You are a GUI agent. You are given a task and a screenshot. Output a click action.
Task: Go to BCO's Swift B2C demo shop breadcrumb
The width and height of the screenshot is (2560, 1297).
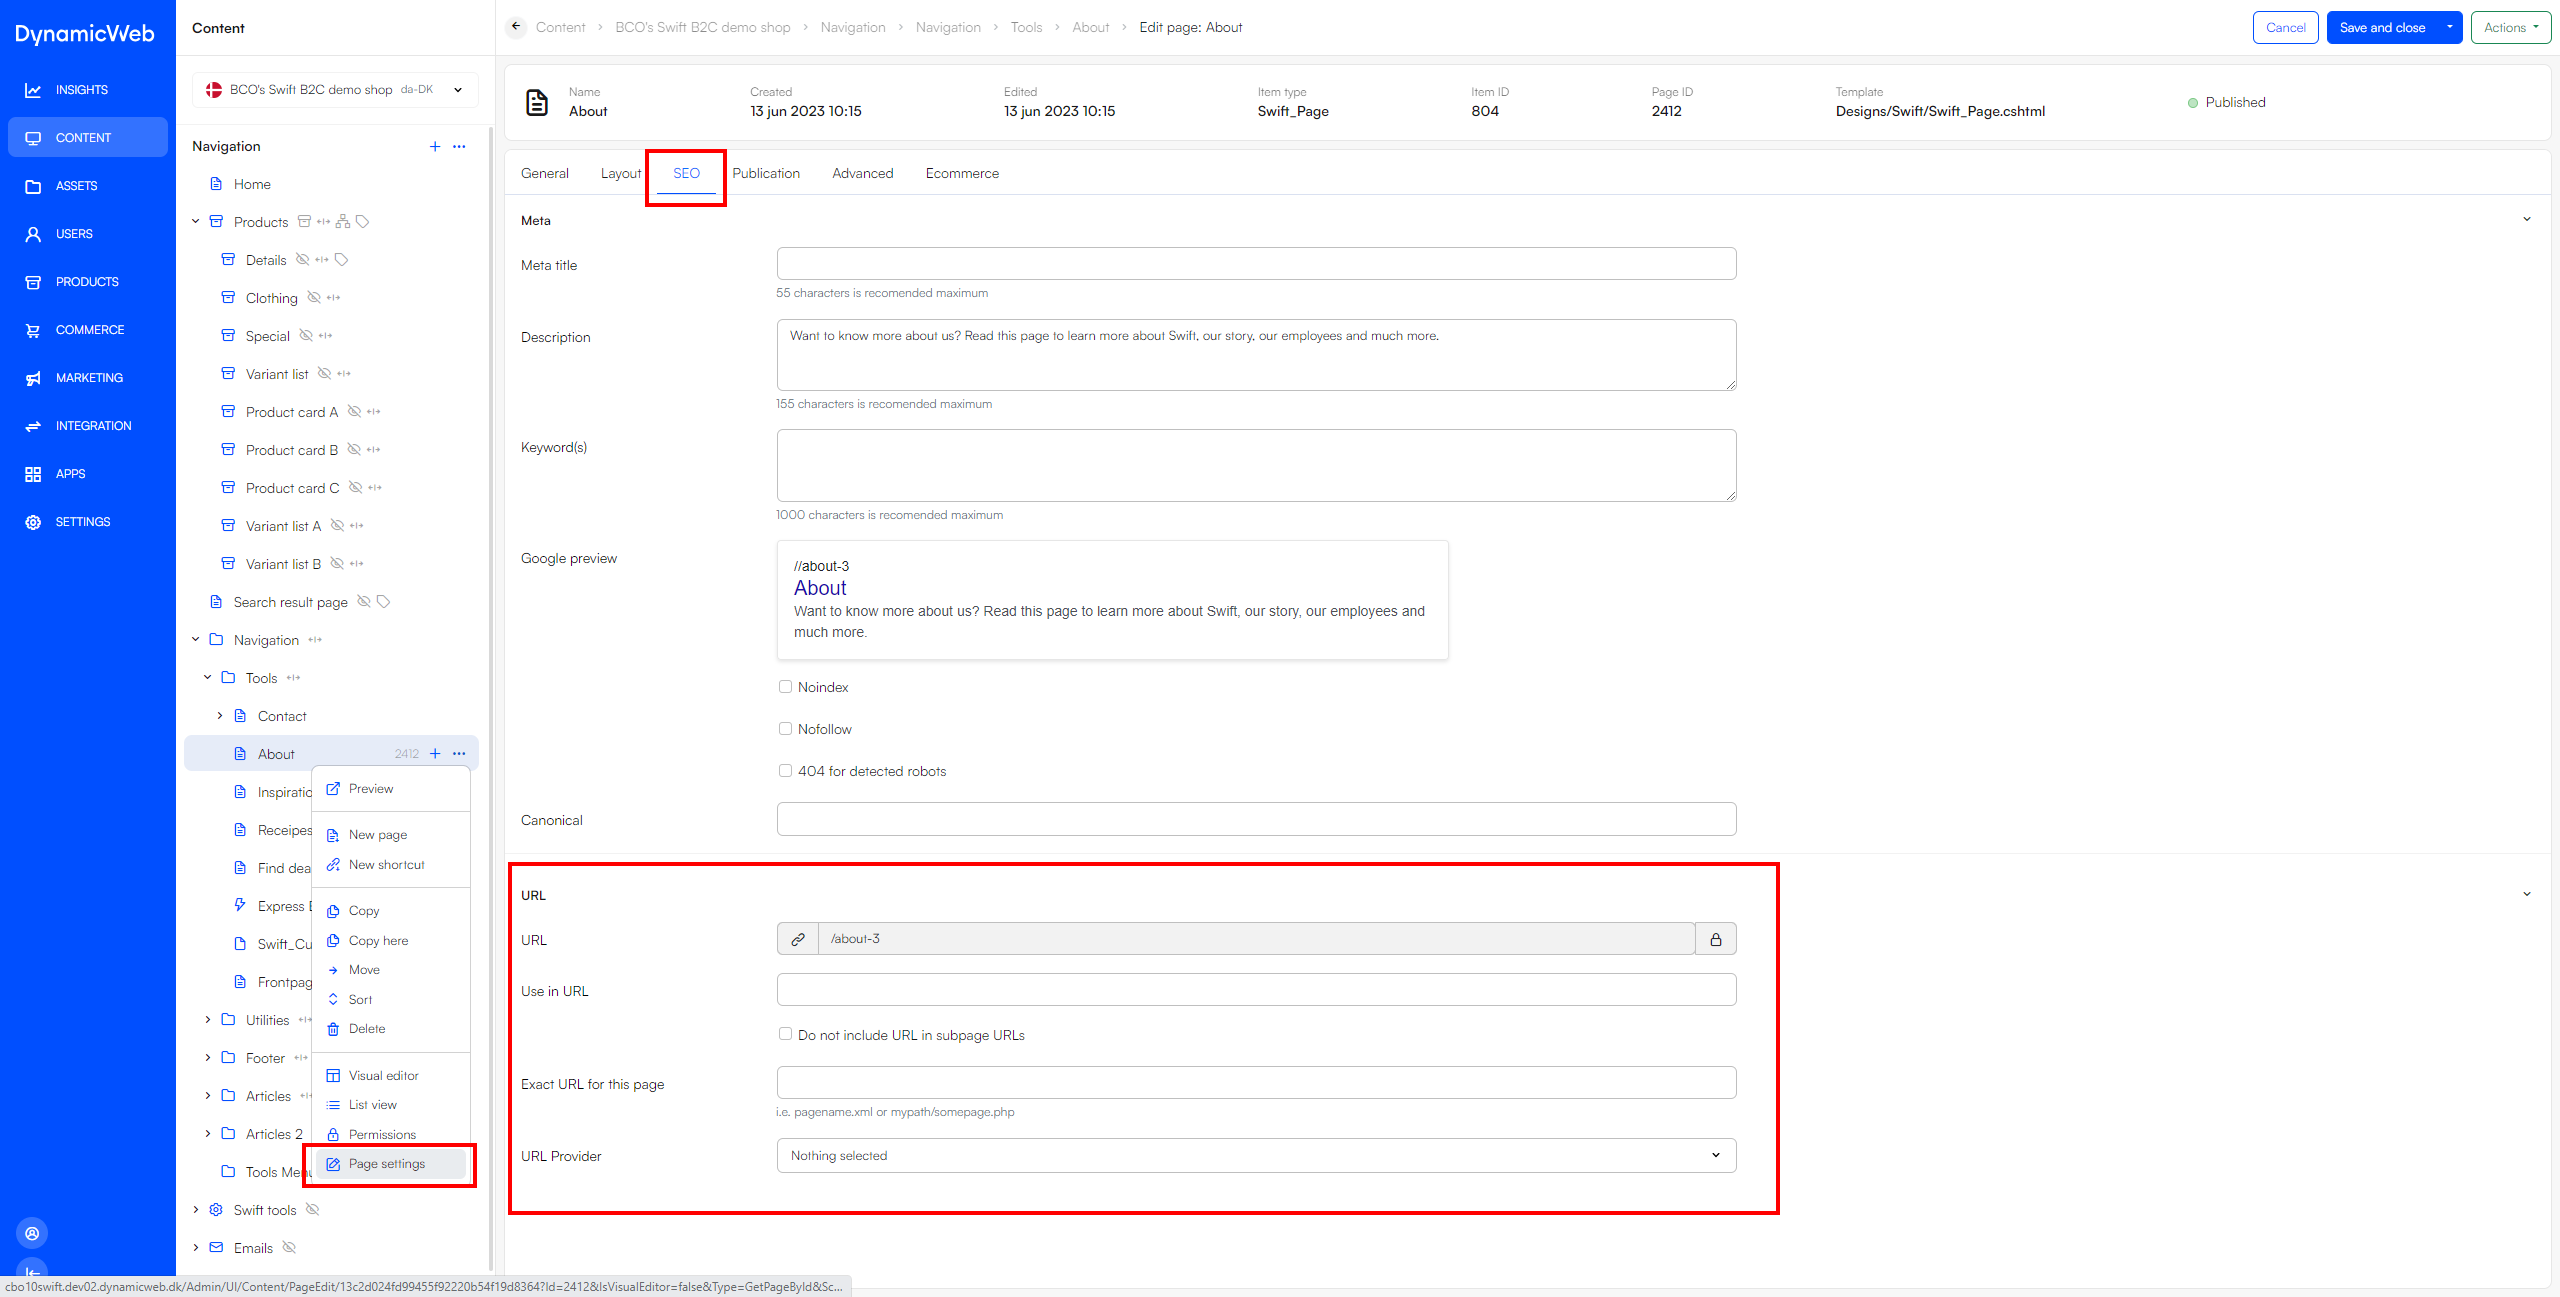(x=703, y=28)
